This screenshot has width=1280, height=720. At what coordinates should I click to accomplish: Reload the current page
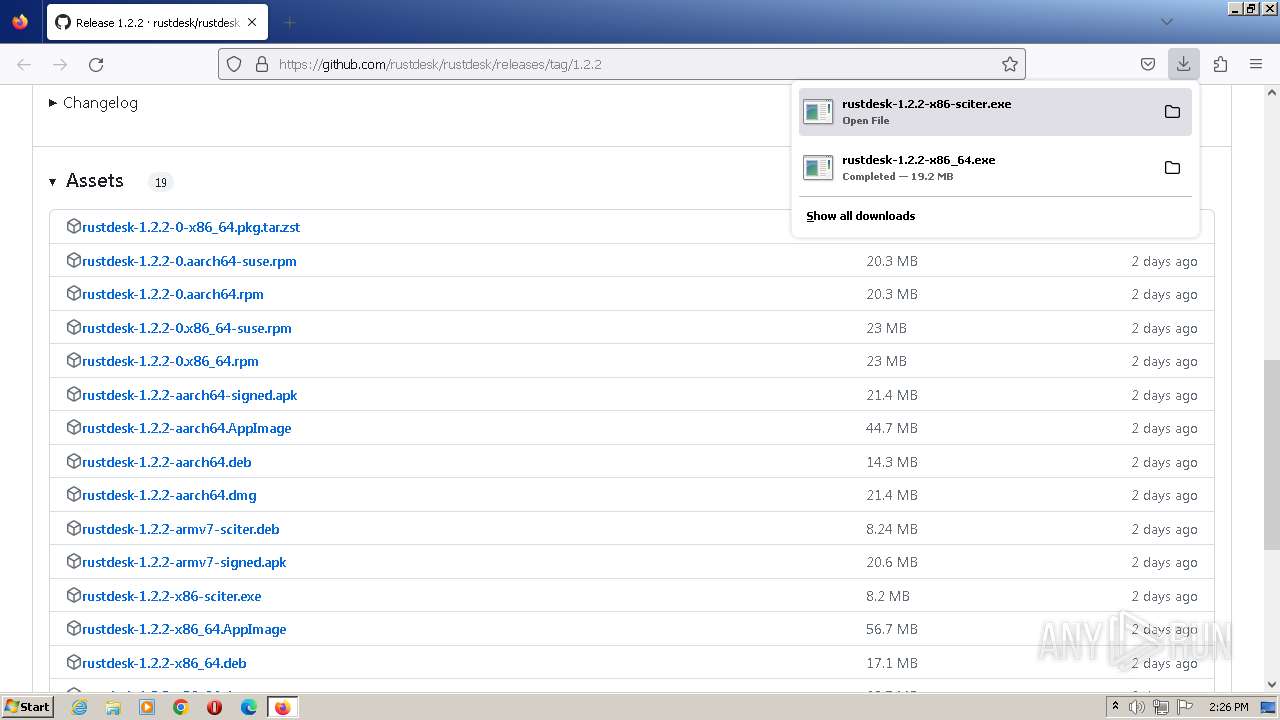click(x=96, y=64)
